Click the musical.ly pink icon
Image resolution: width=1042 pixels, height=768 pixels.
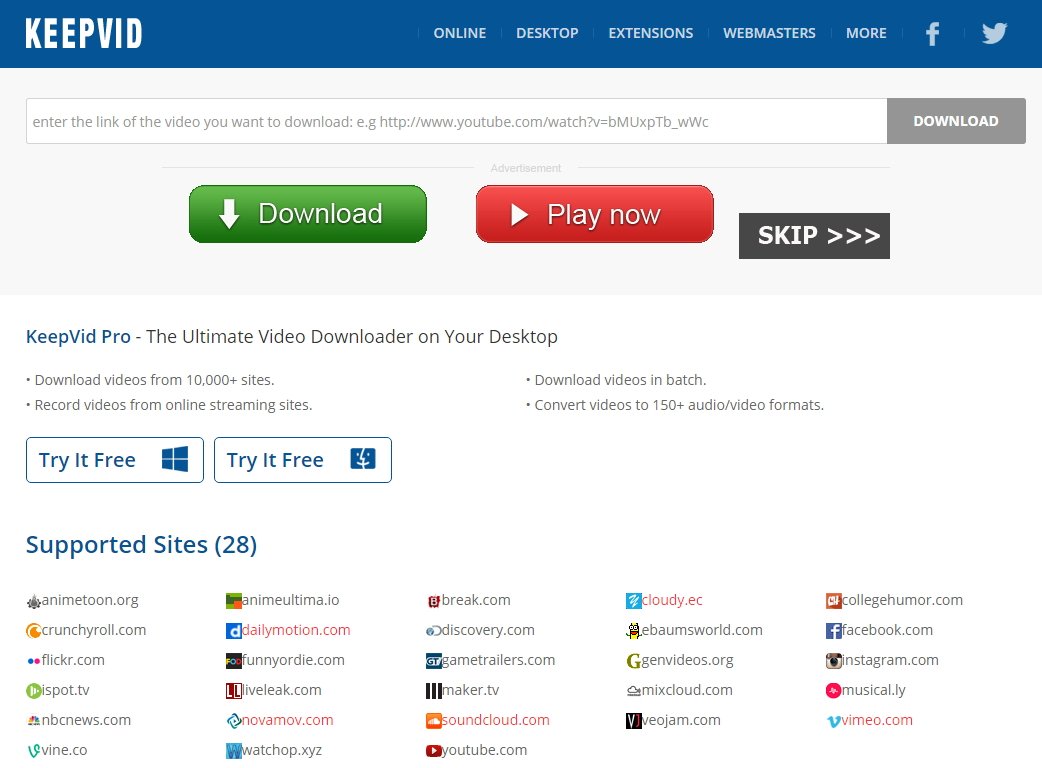(833, 691)
